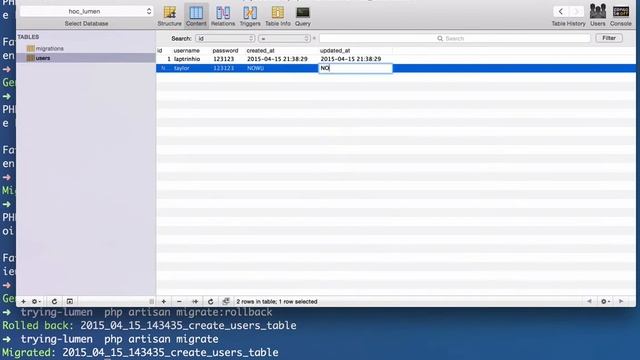Add a new table with plus icon
Viewport: 640px width, 360px height.
(23, 302)
